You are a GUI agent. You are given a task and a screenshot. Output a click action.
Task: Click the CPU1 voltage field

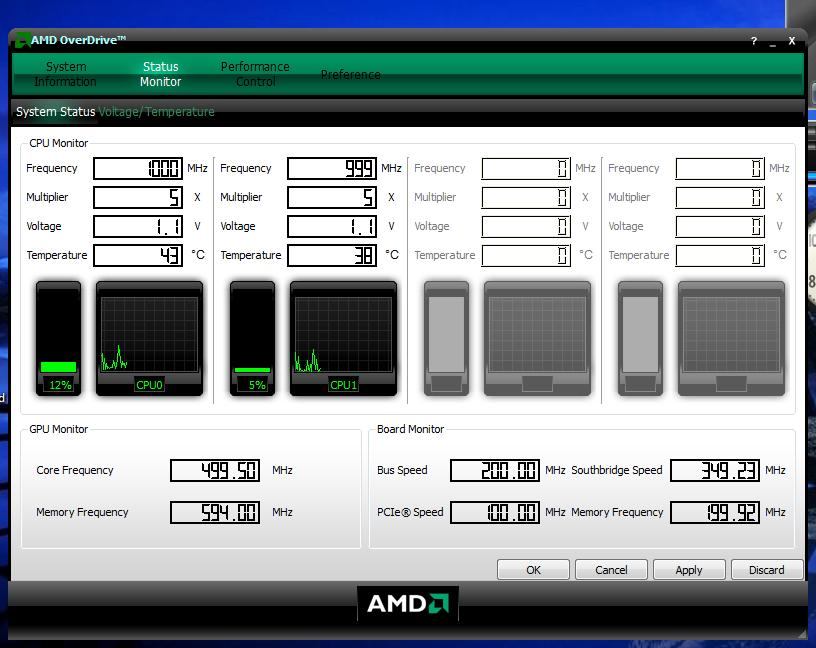[332, 226]
